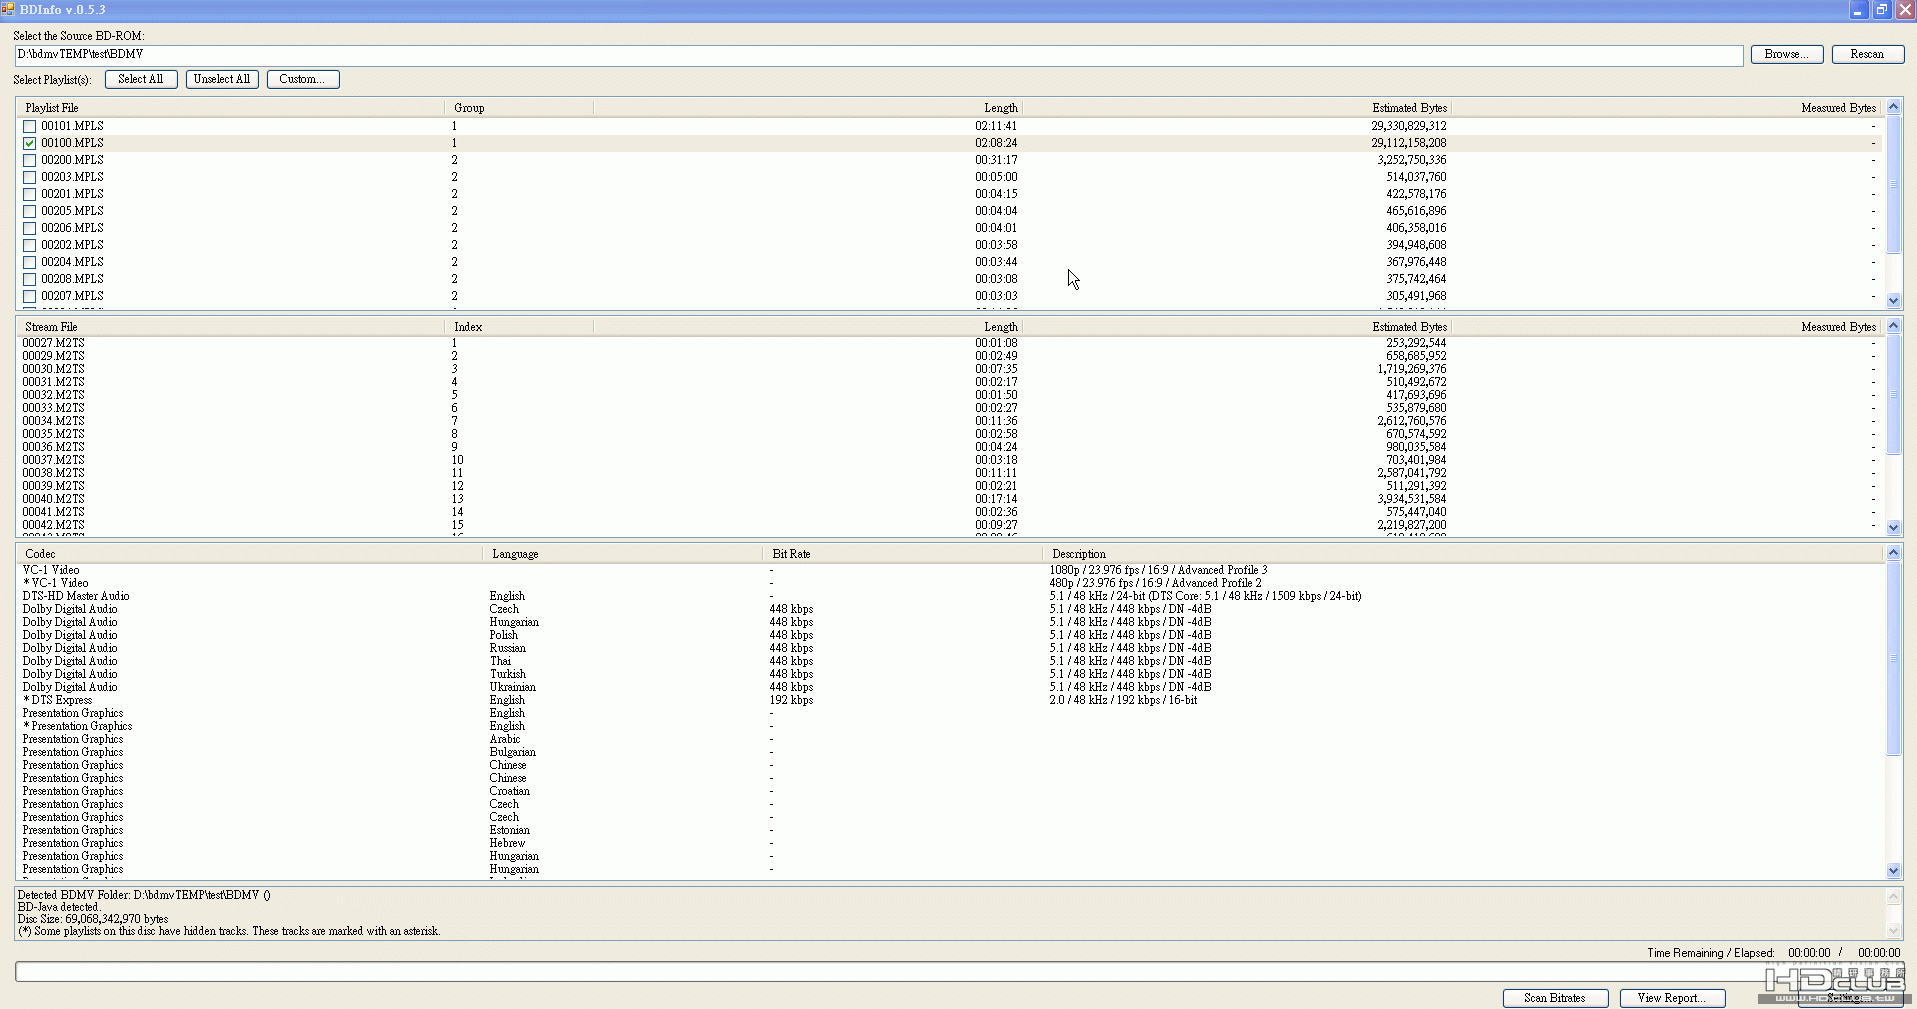Image resolution: width=1917 pixels, height=1009 pixels.
Task: Select the Hebrew Presentation Graphics row
Action: tap(950, 843)
